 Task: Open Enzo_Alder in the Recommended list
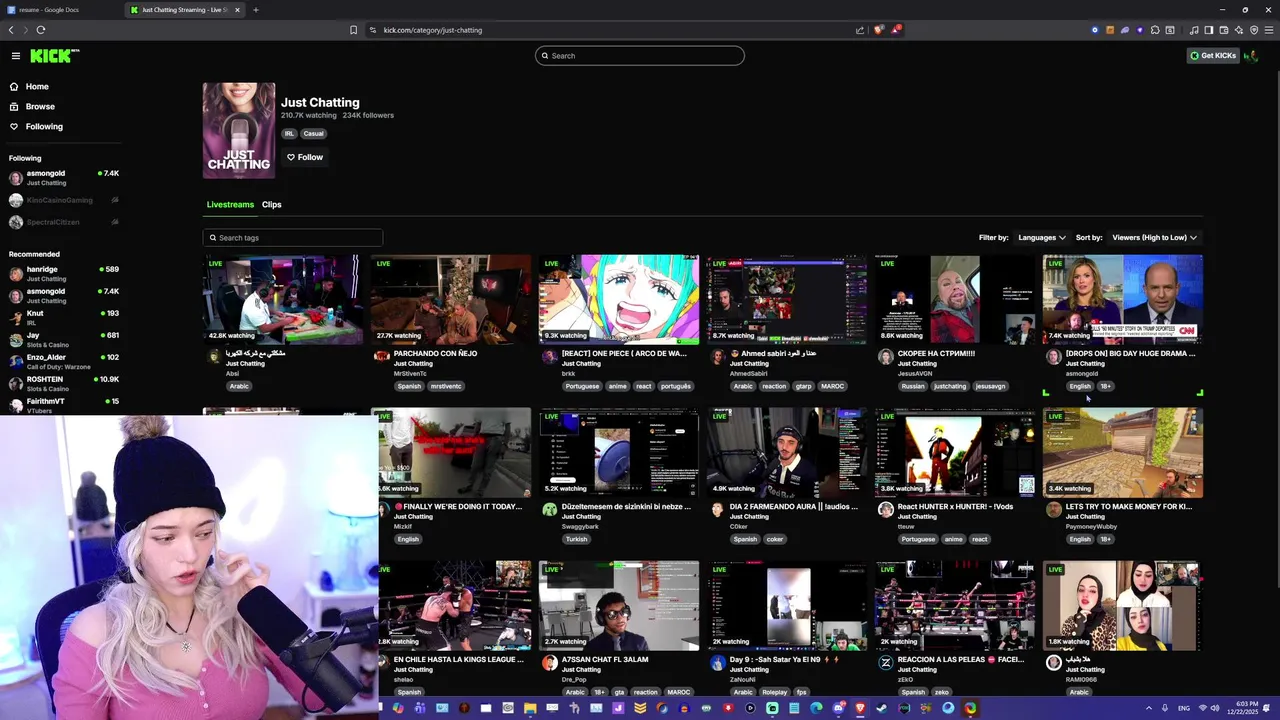click(64, 362)
